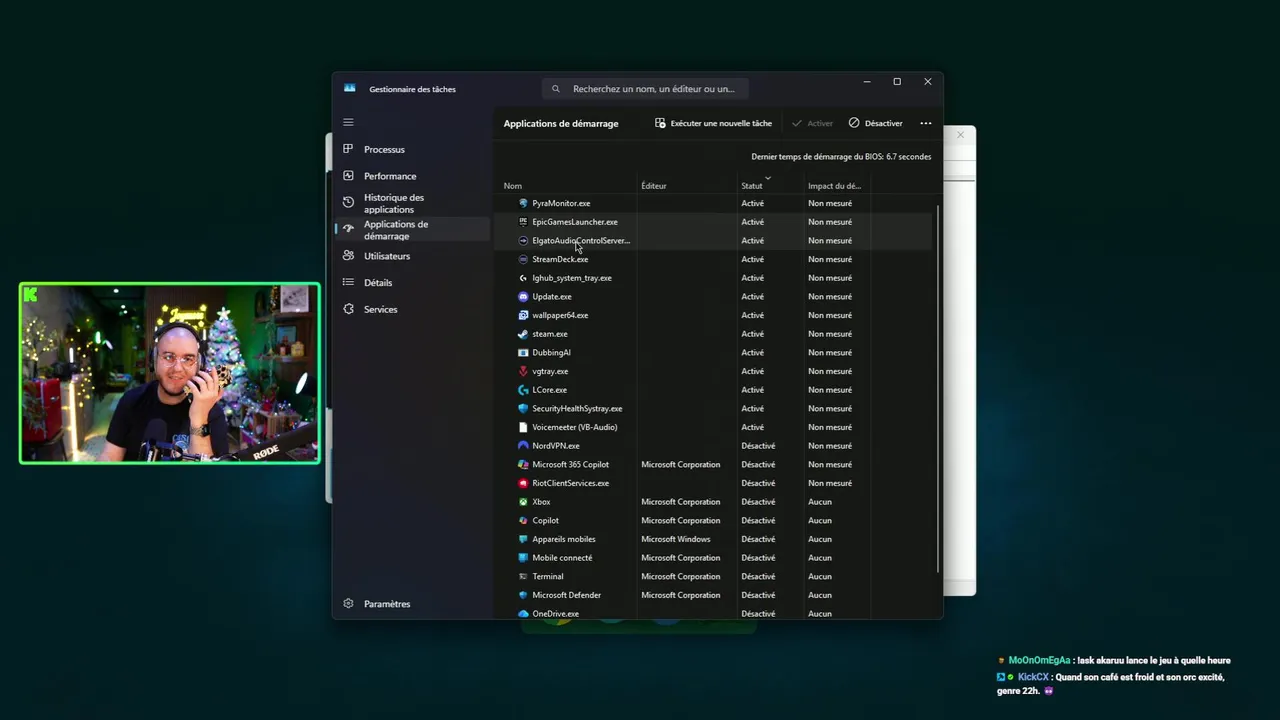Click the RiotClientServices.exe icon
The height and width of the screenshot is (720, 1280).
point(523,483)
